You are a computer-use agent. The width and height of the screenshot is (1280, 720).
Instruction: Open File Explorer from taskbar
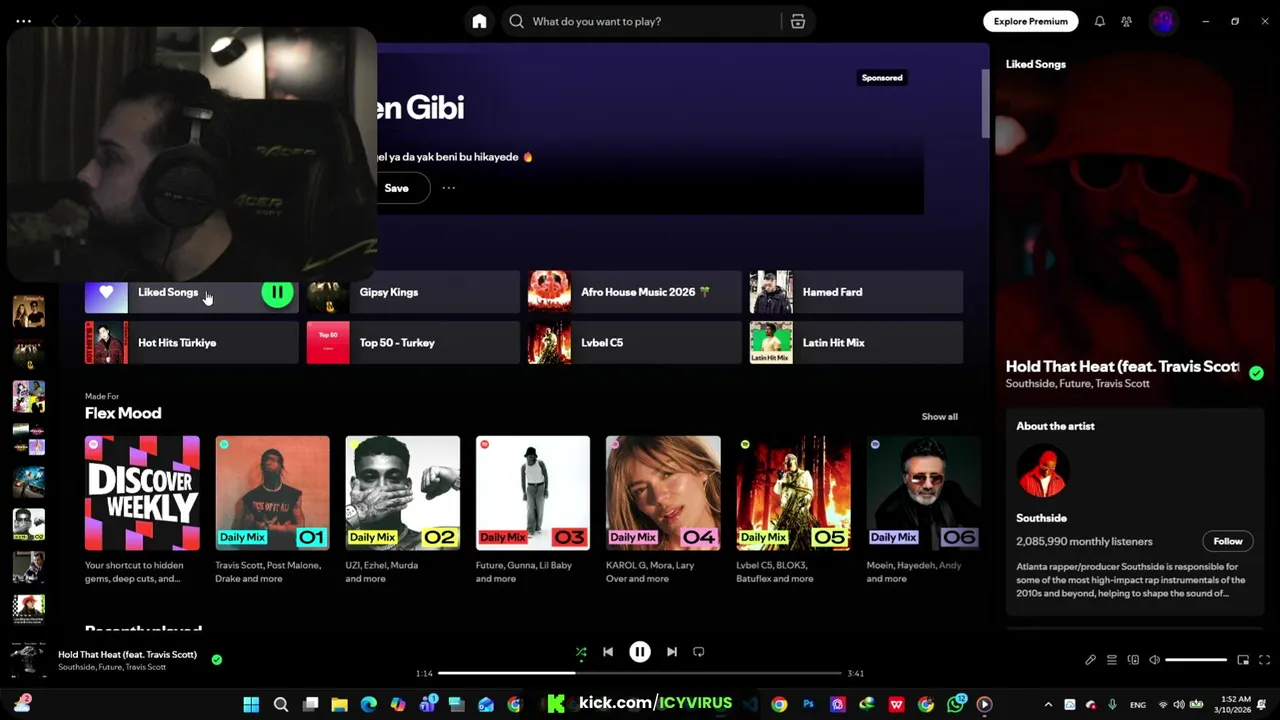339,704
